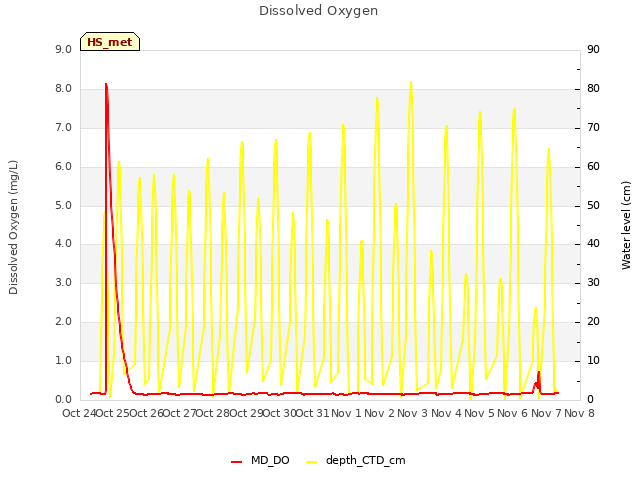Click the Water level (cm) axis label

(x=626, y=225)
